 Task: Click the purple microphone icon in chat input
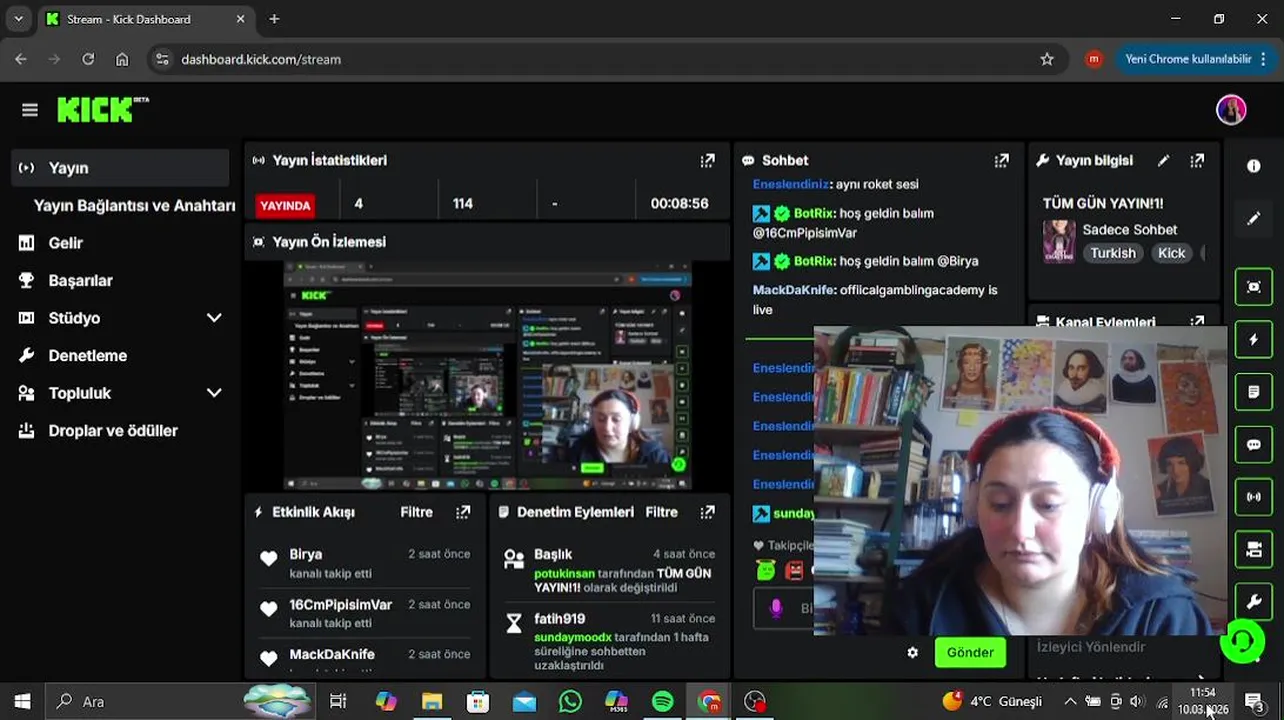point(776,608)
